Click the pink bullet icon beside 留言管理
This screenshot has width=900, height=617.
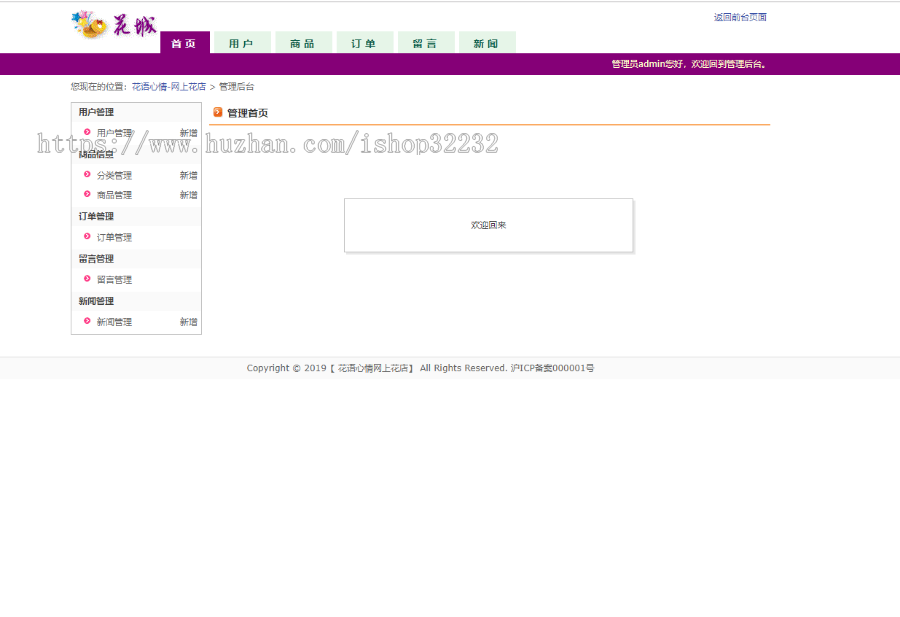click(x=87, y=279)
